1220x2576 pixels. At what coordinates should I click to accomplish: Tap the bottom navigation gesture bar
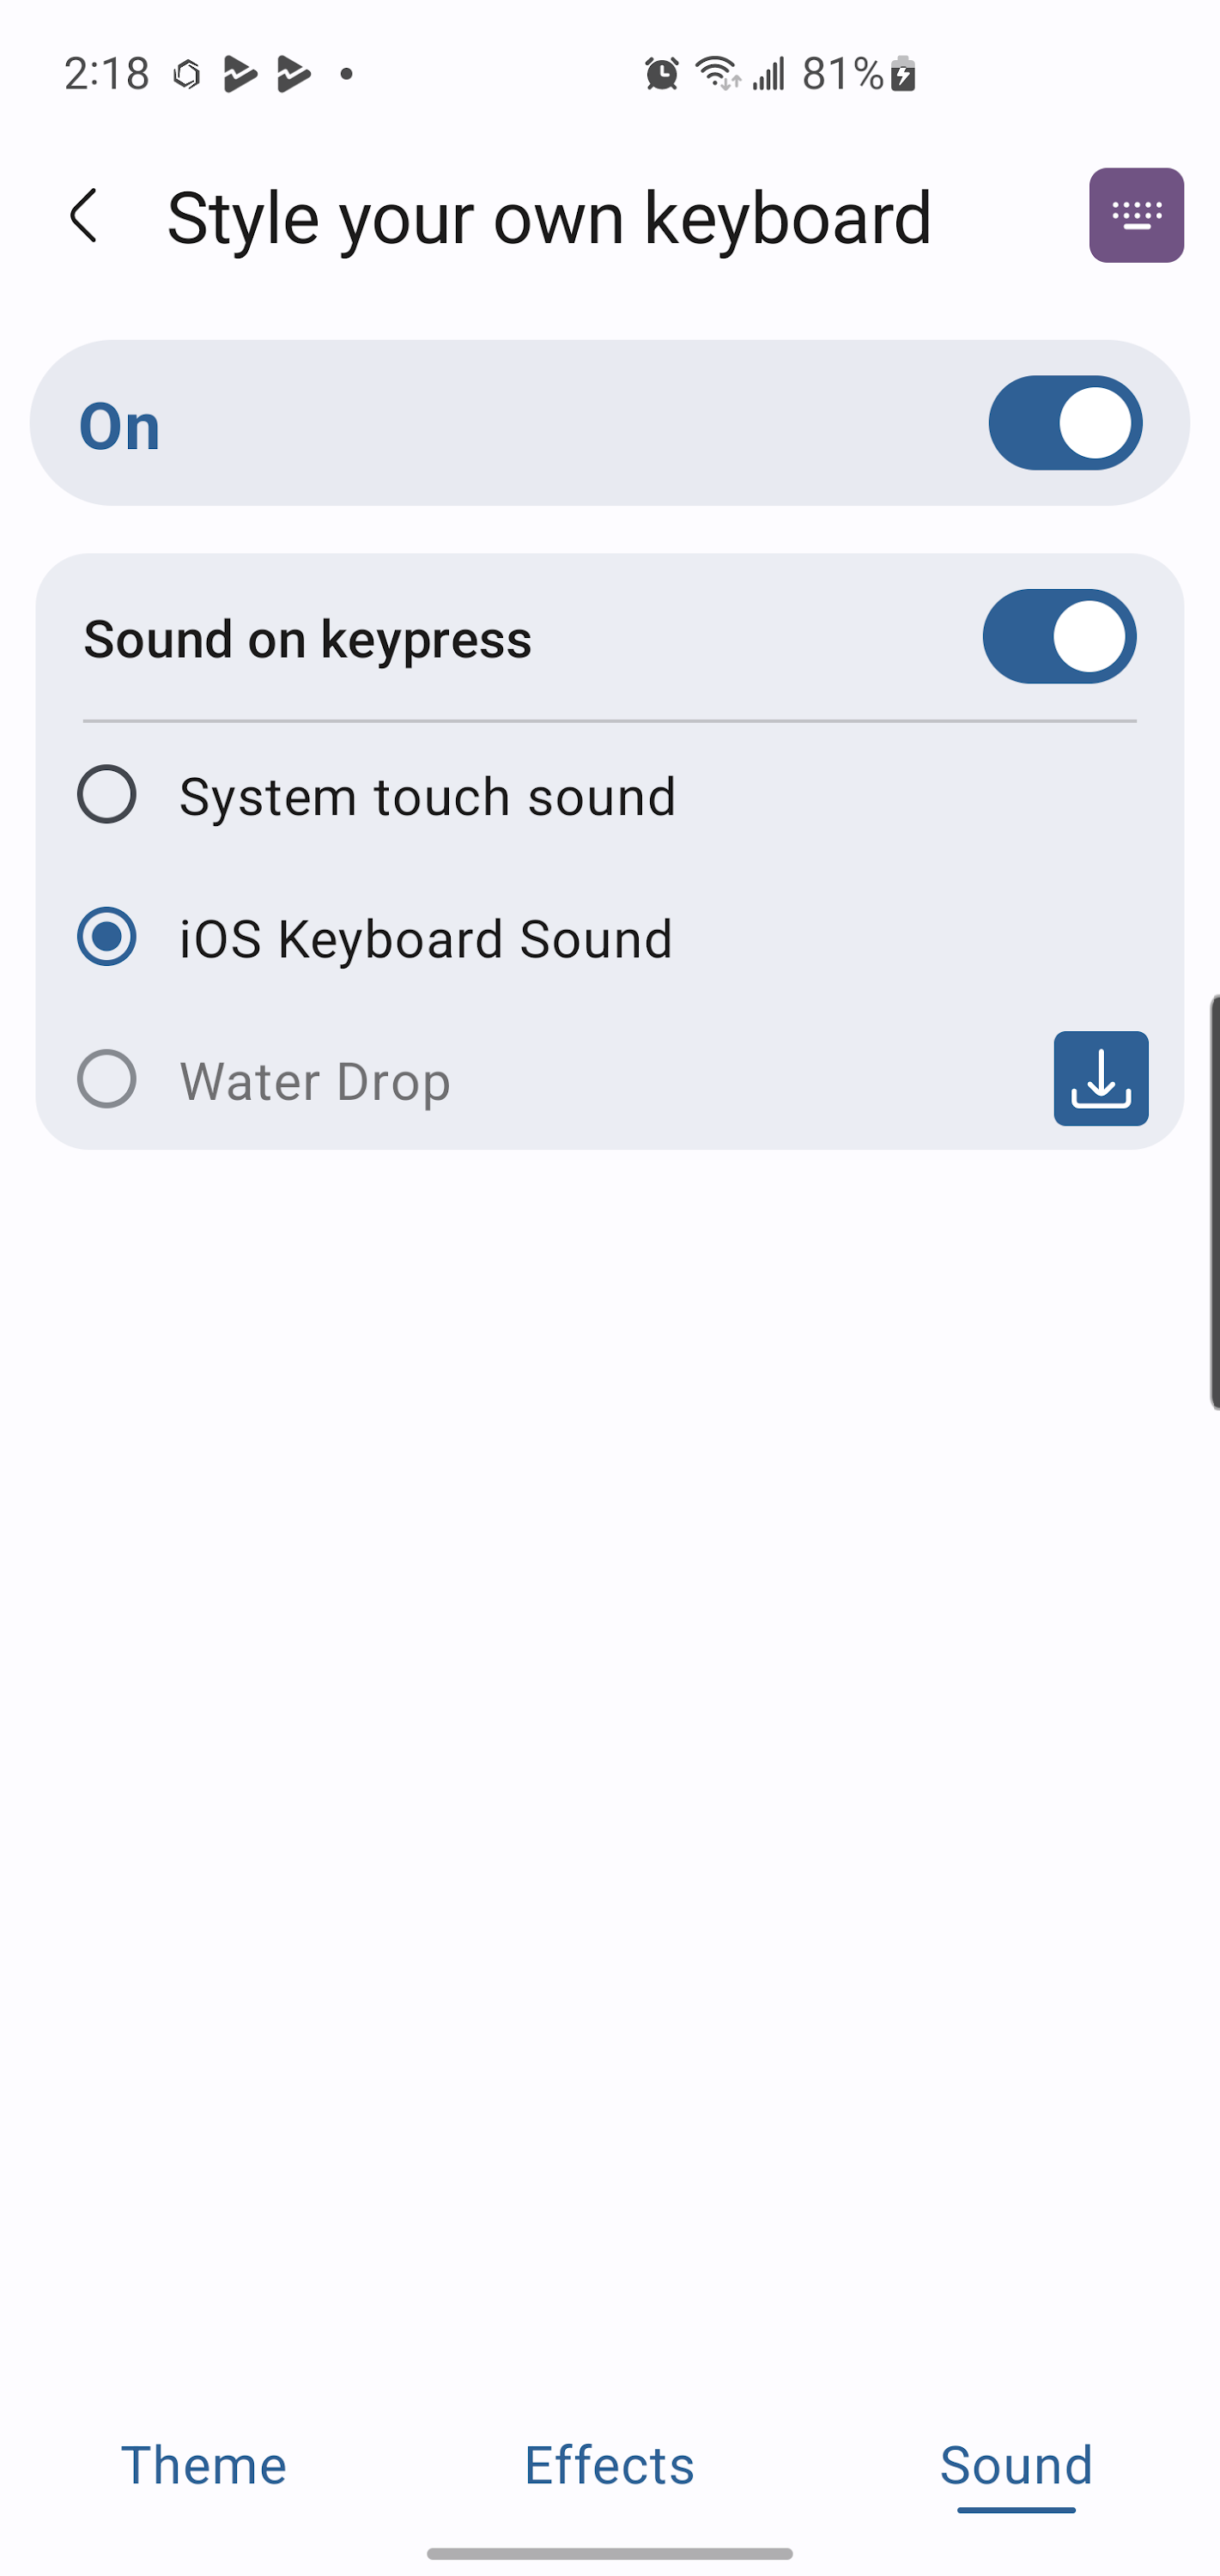(609, 2553)
